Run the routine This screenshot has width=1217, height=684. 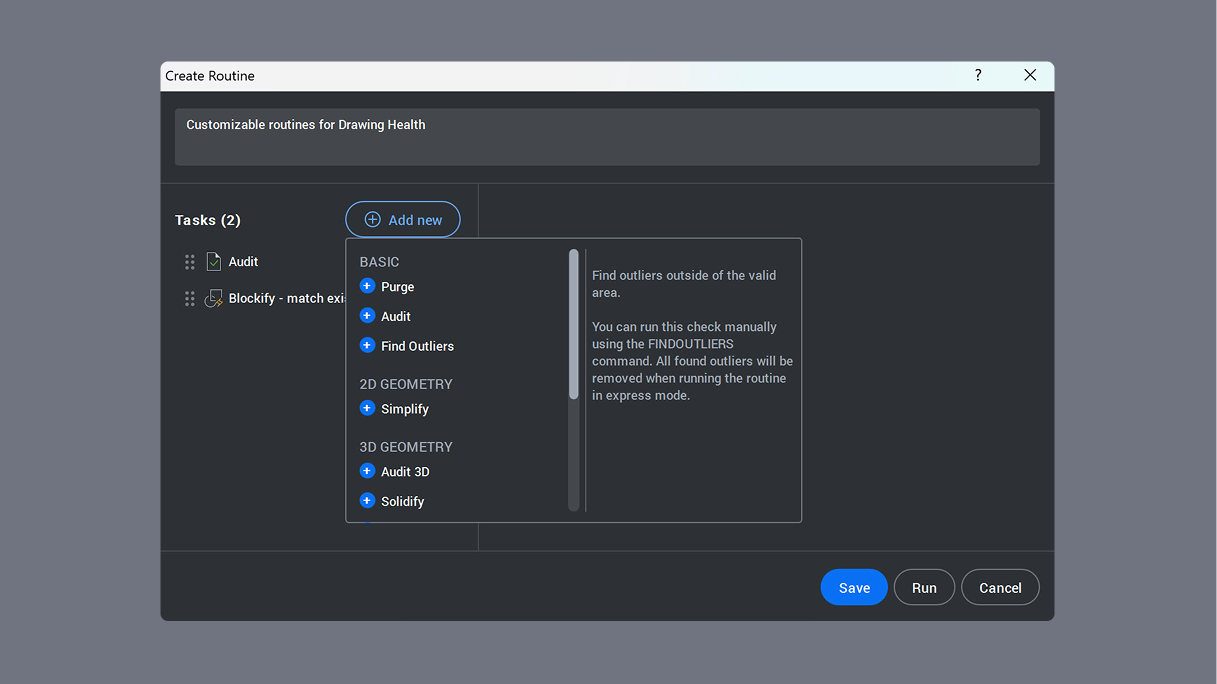[924, 588]
